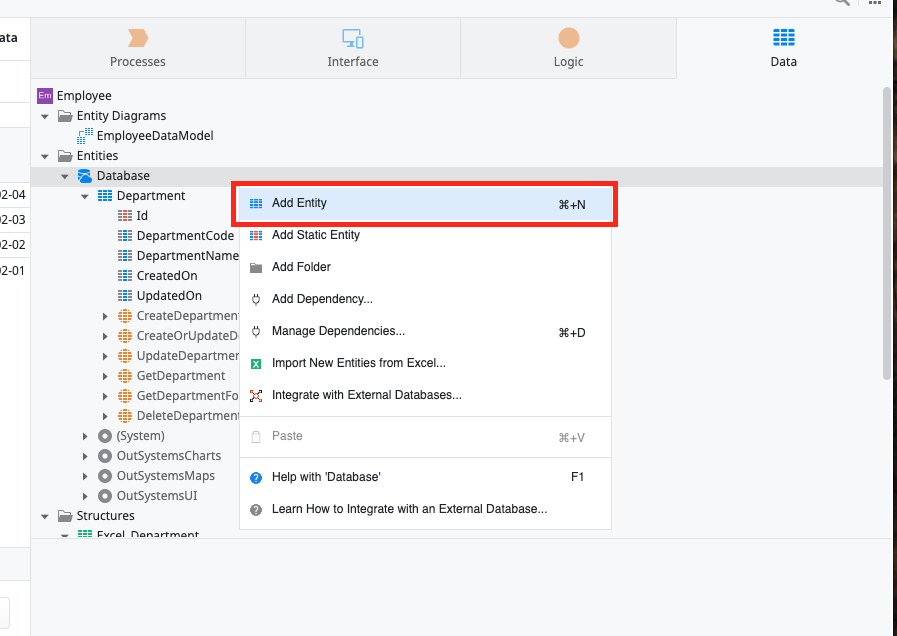Expand the OutSystemsCharts module
The width and height of the screenshot is (897, 636).
pyautogui.click(x=85, y=456)
